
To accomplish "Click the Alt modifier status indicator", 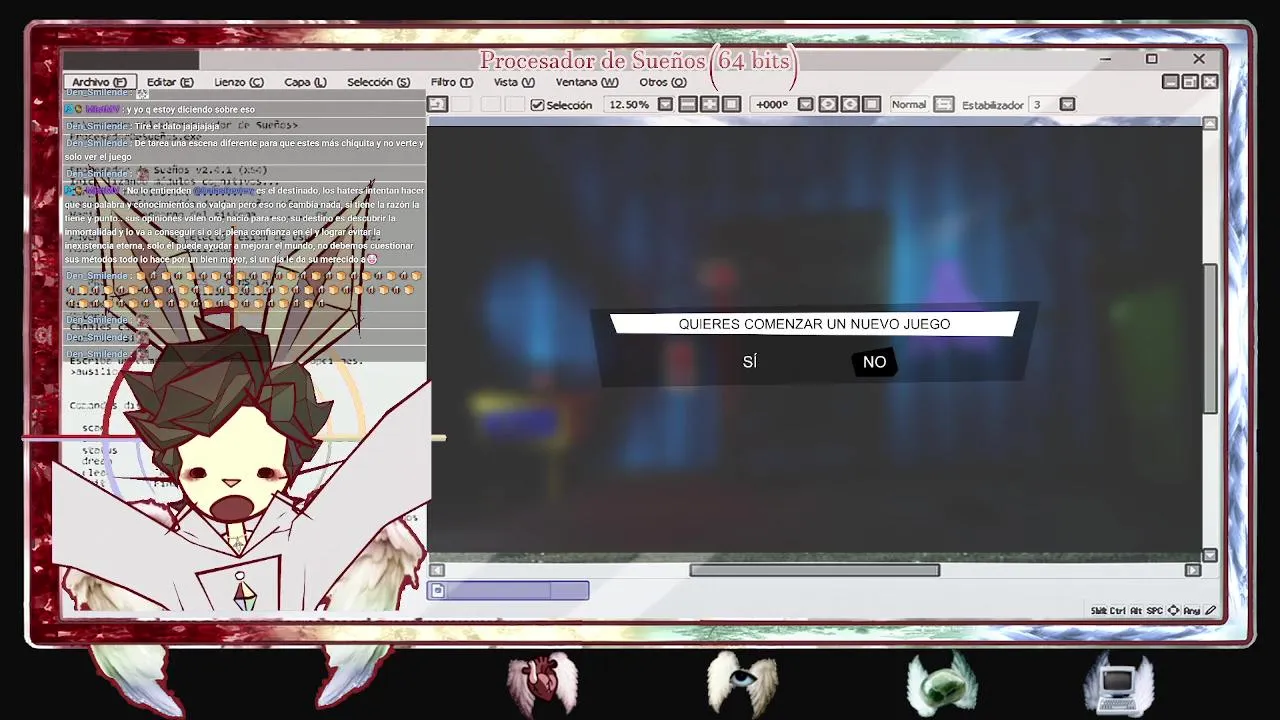I will tap(1136, 611).
